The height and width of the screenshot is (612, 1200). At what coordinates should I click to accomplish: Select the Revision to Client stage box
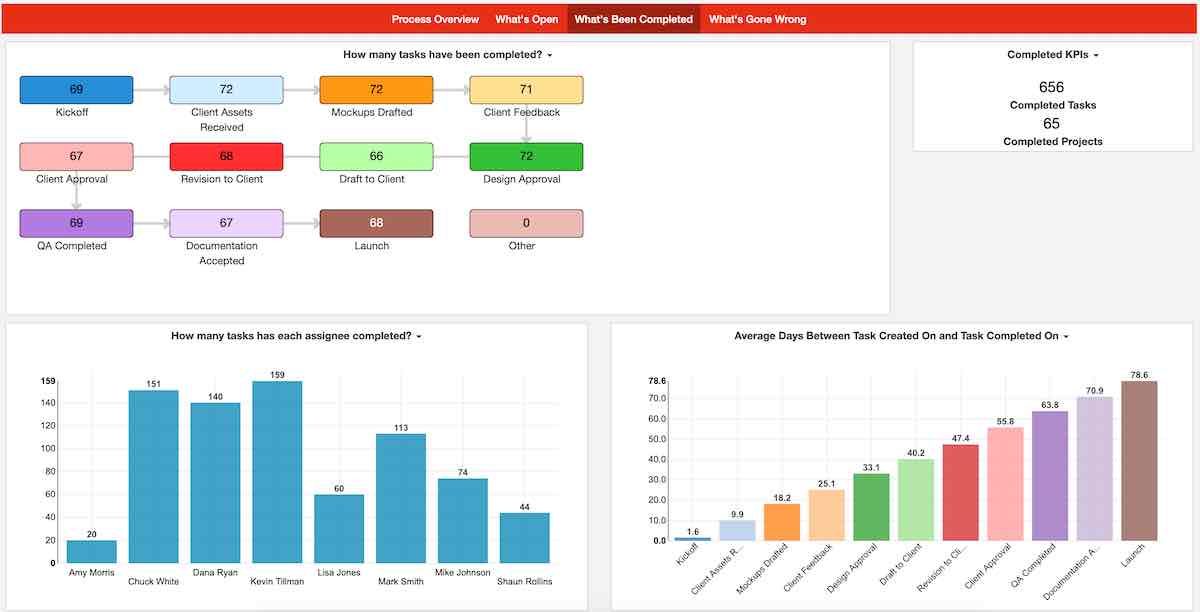225,156
